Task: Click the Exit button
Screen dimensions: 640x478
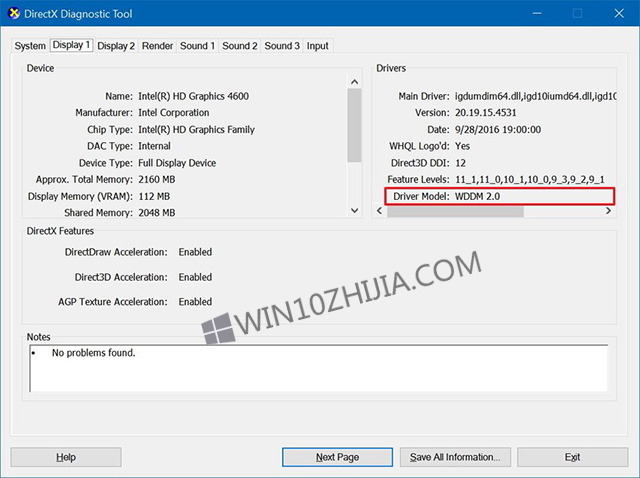Action: coord(572,457)
